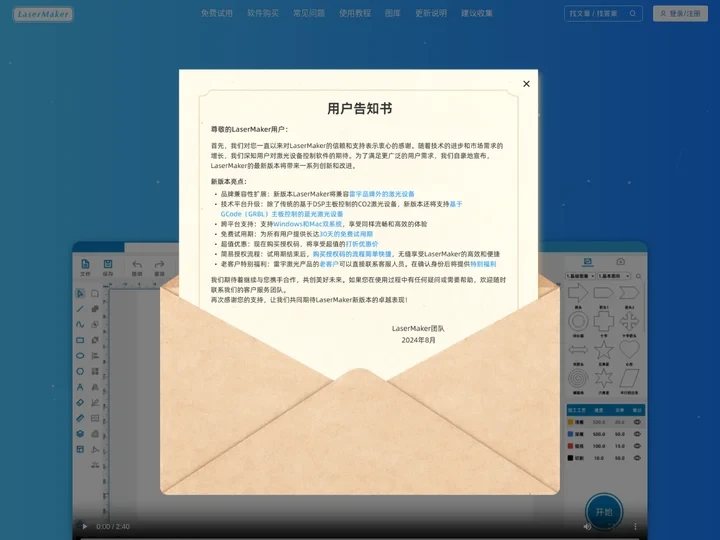Pick the right arrow shape thumbnail

tap(578, 293)
